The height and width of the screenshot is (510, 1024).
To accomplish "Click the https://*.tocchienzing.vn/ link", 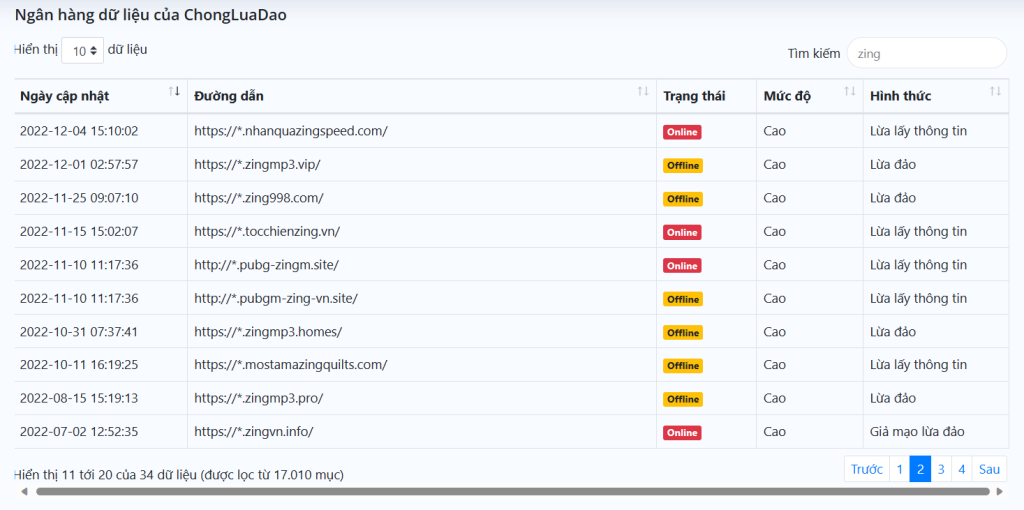I will (267, 231).
